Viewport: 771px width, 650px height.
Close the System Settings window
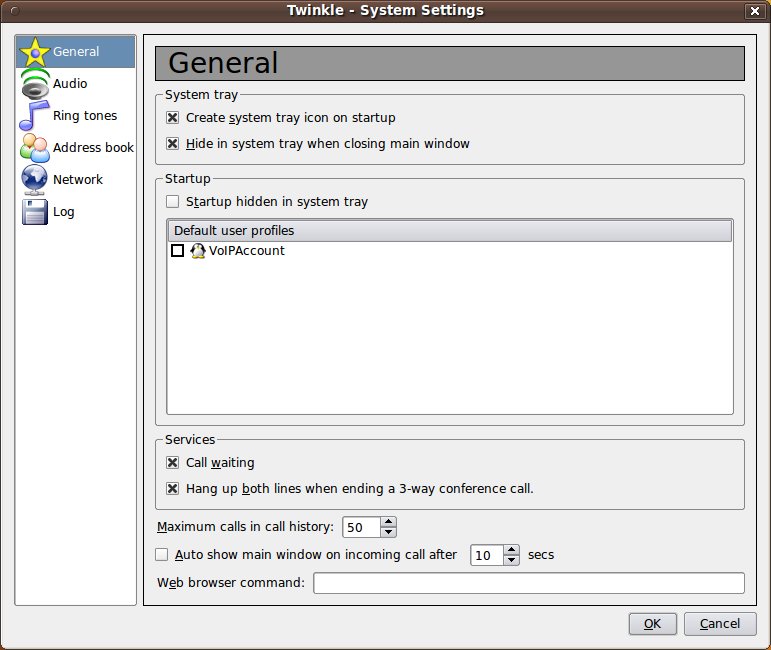pyautogui.click(x=753, y=11)
